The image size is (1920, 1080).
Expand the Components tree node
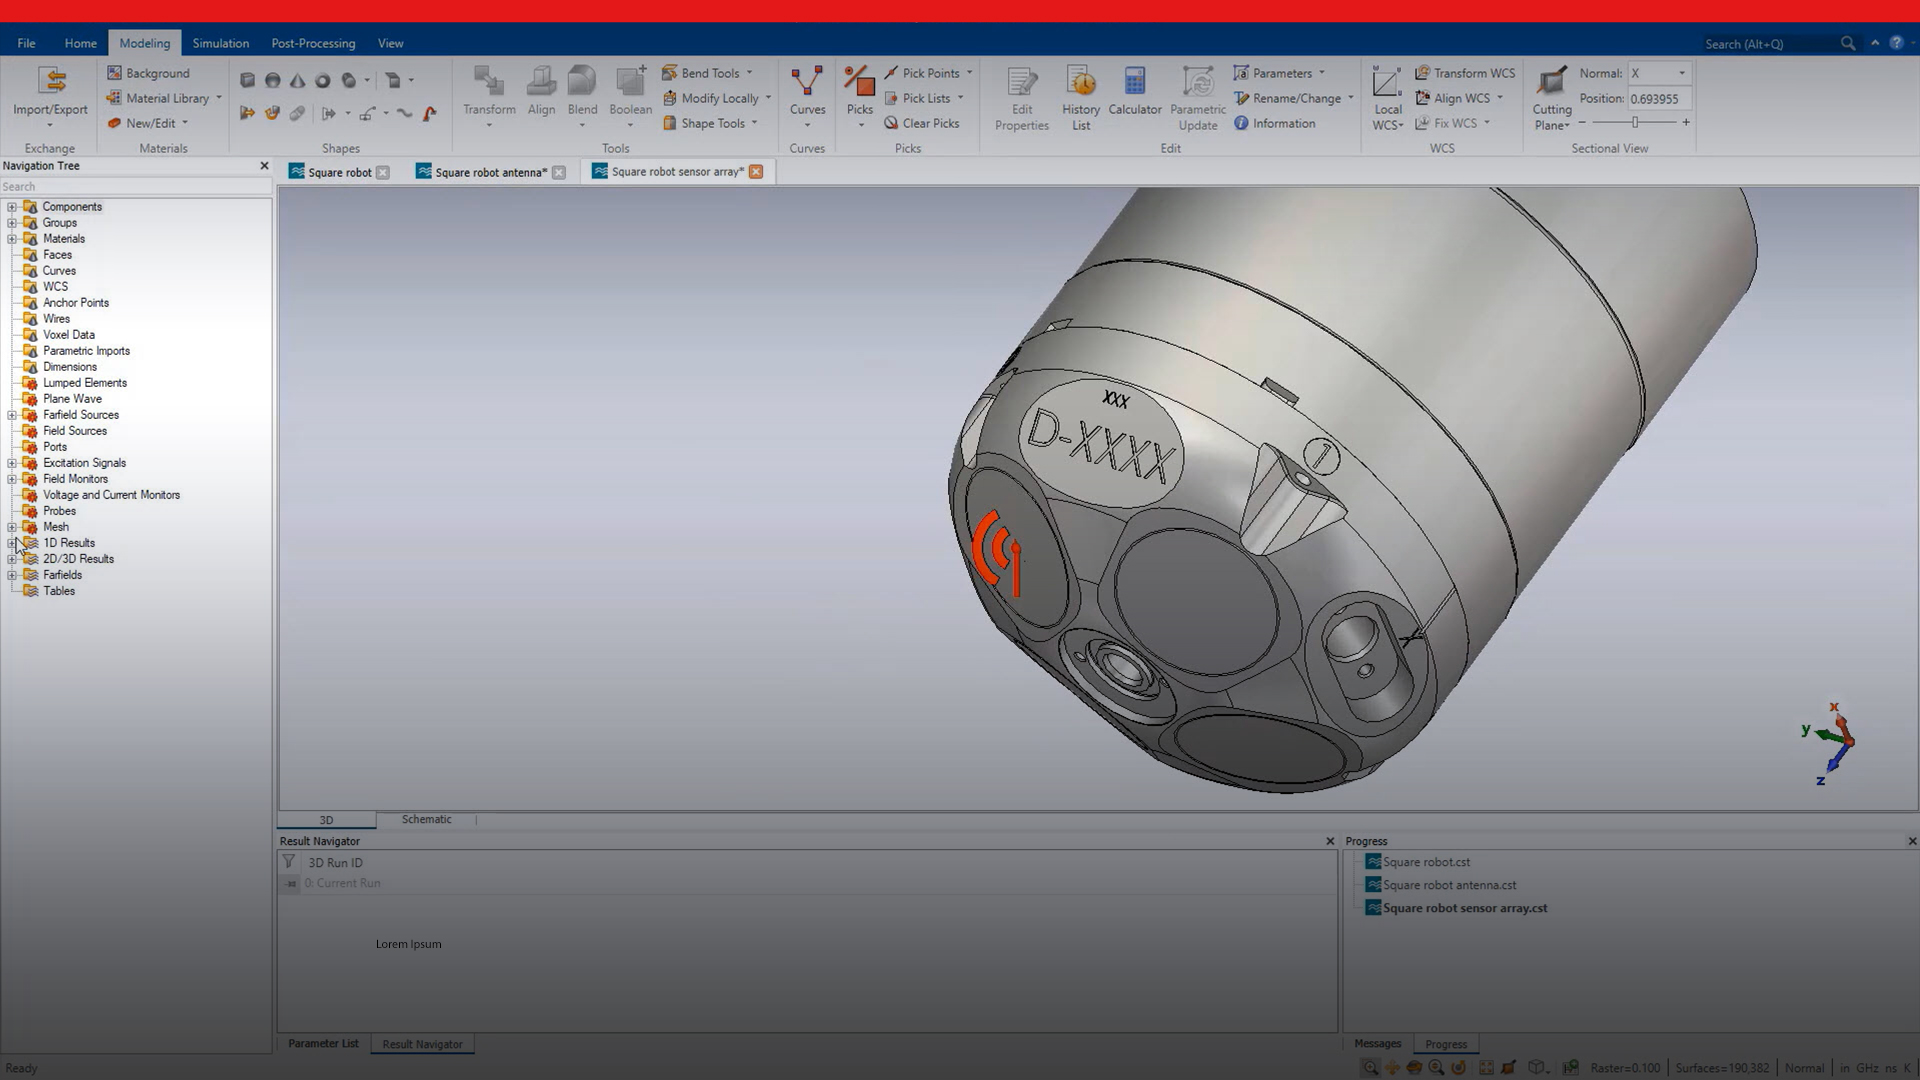[11, 207]
